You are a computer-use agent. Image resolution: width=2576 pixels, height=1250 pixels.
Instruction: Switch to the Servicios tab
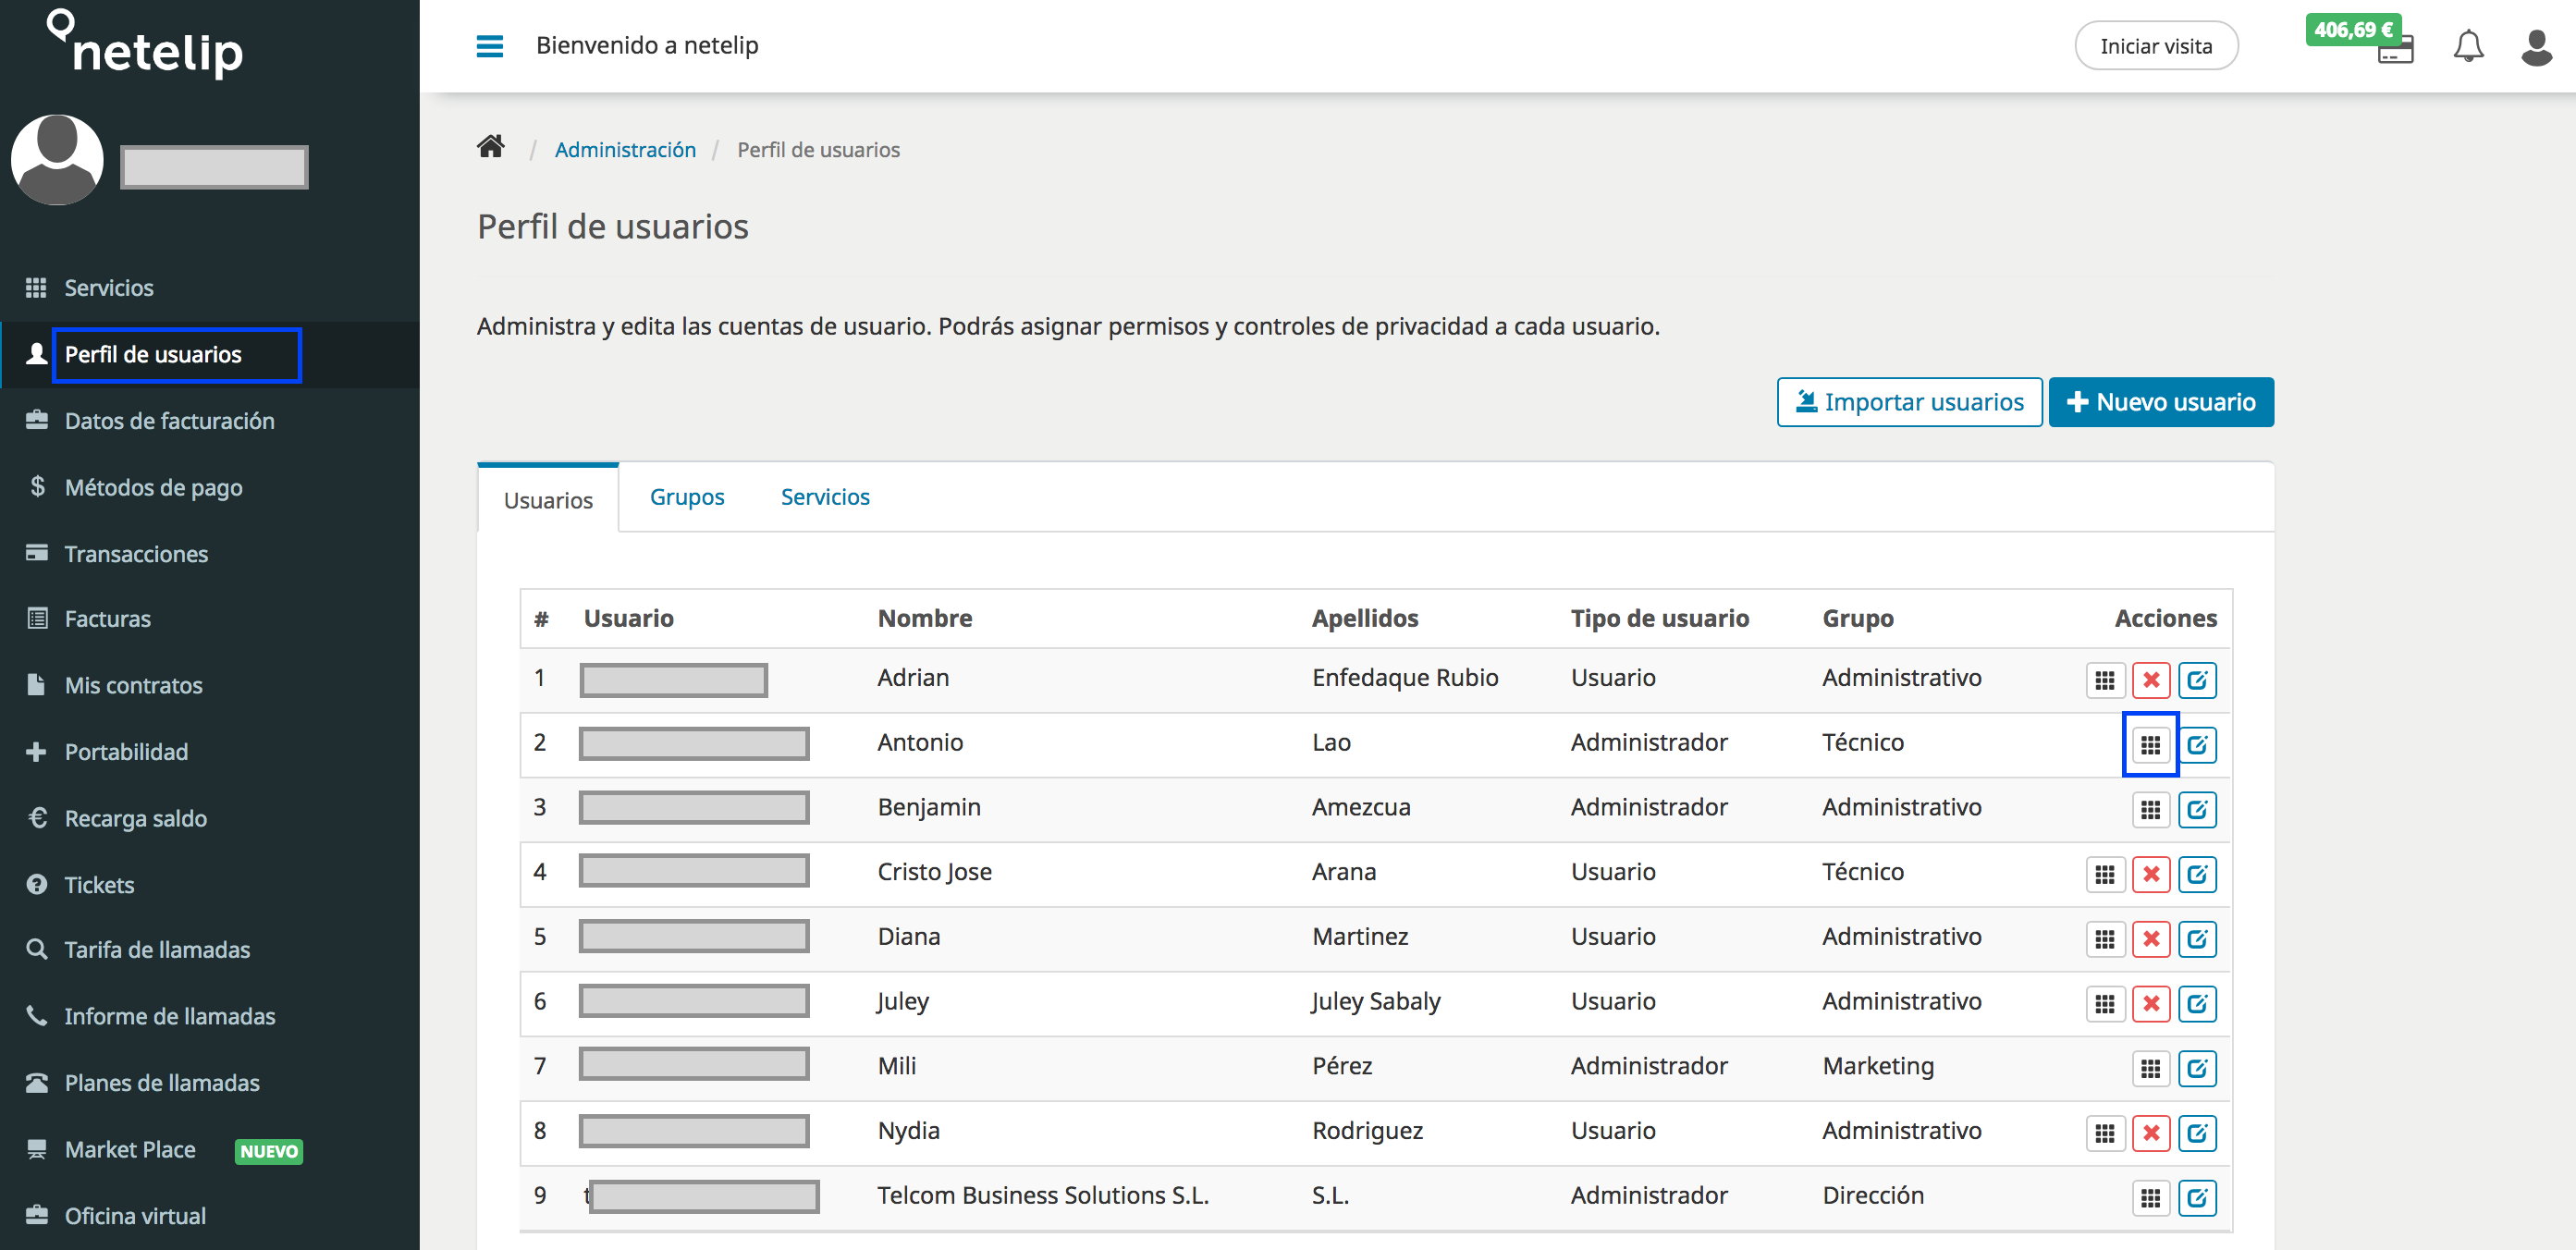coord(825,496)
